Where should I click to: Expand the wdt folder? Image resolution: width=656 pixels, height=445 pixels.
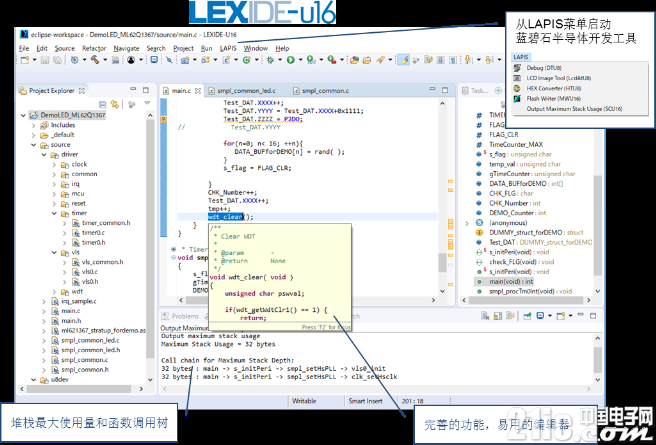point(54,292)
